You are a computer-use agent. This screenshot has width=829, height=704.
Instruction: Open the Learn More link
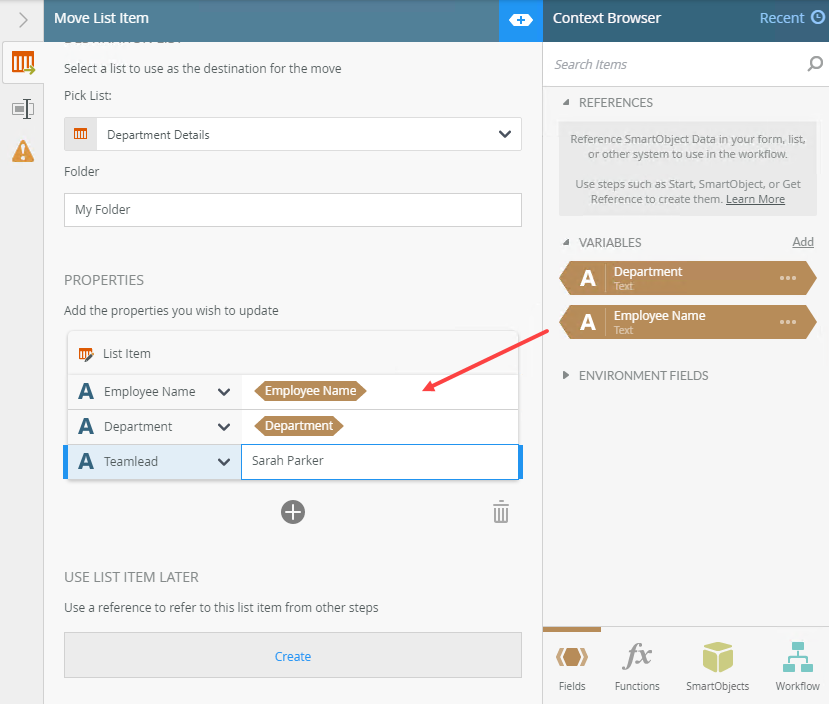point(755,199)
